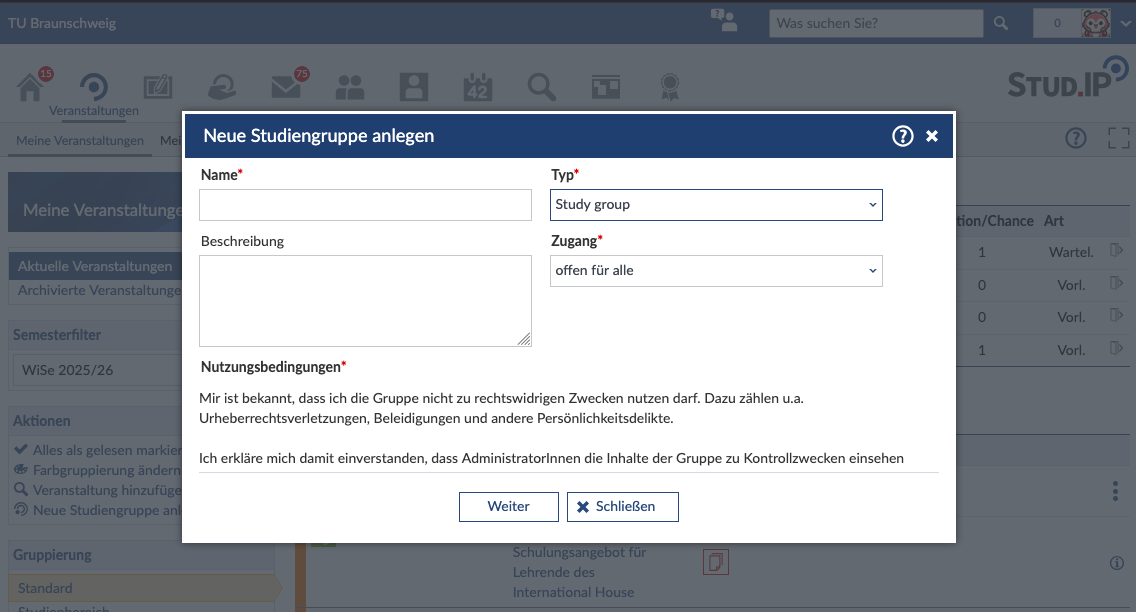Click the info icon near International House
The height and width of the screenshot is (612, 1136).
[1117, 563]
